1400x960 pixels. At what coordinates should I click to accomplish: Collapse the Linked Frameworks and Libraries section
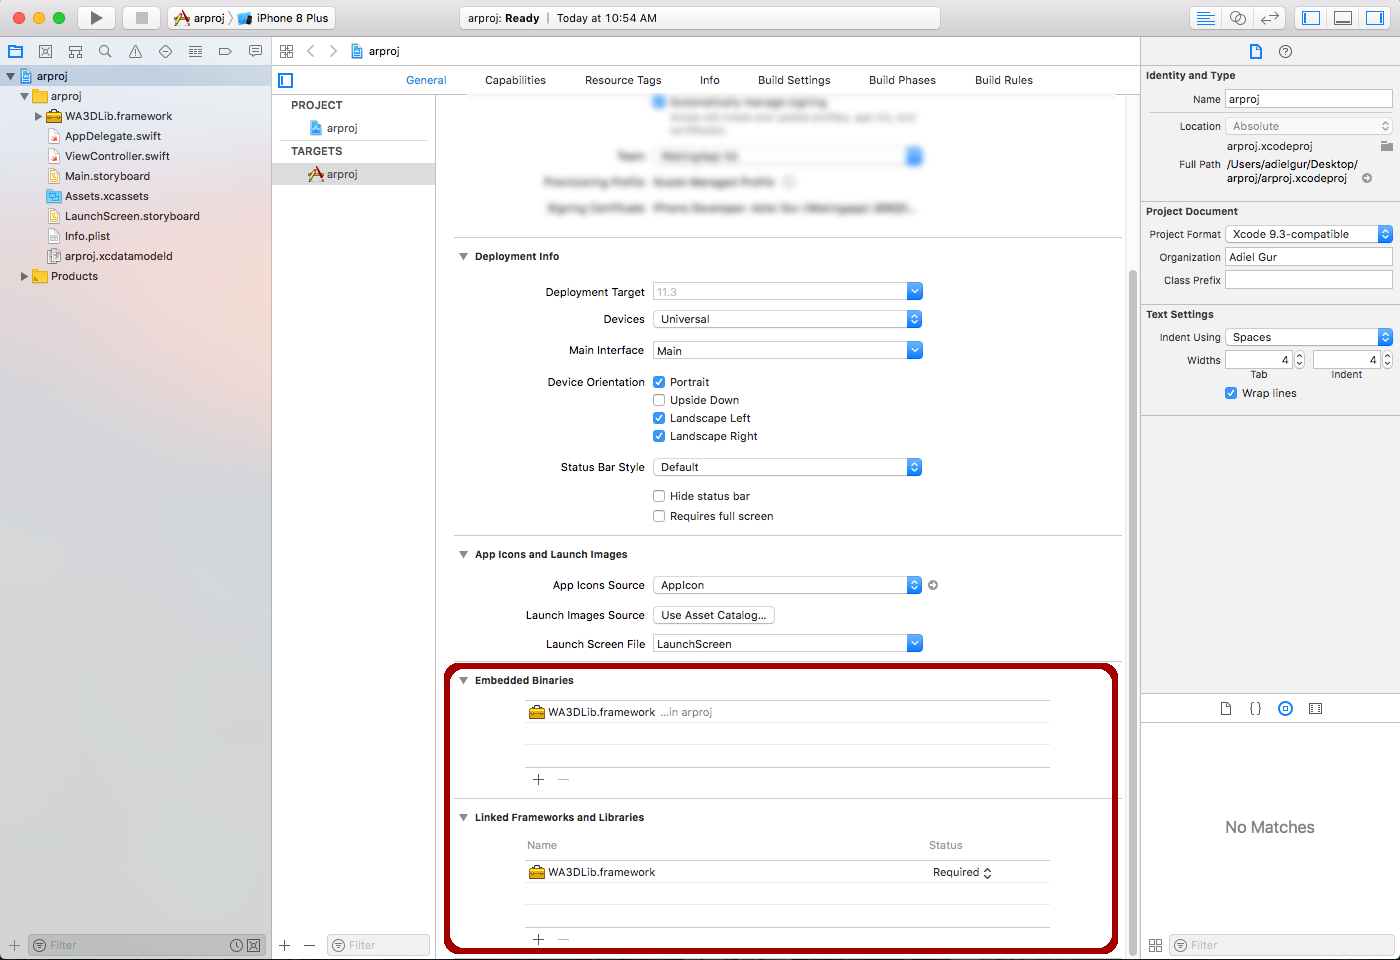point(463,817)
